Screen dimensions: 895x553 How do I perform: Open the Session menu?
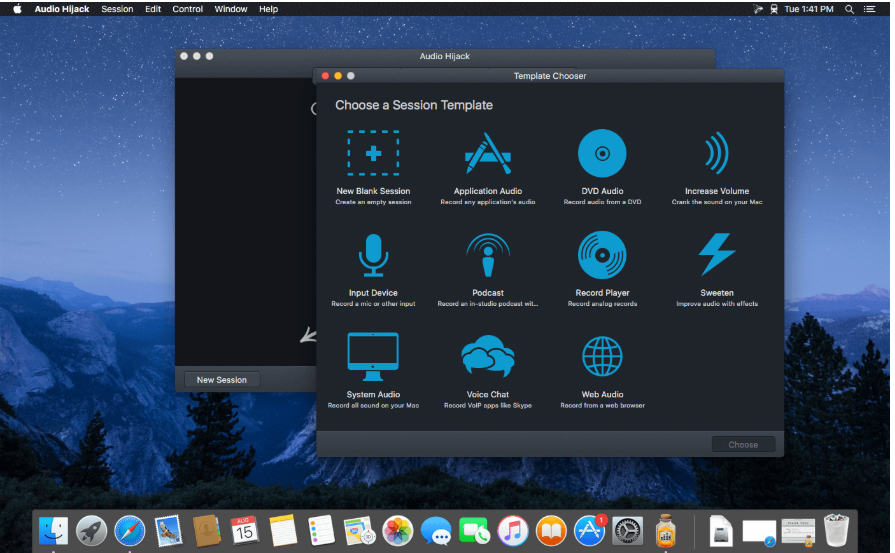tap(117, 9)
